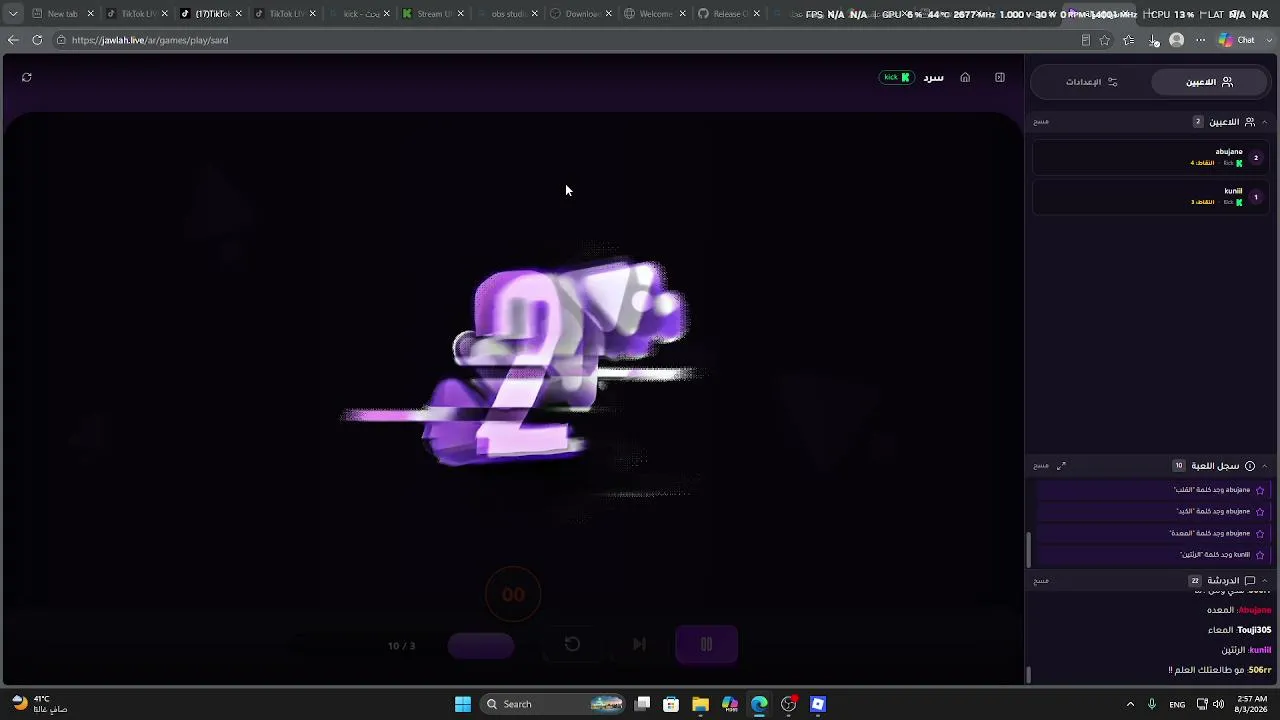
Task: Switch to the Stream browser tab
Action: pos(432,14)
